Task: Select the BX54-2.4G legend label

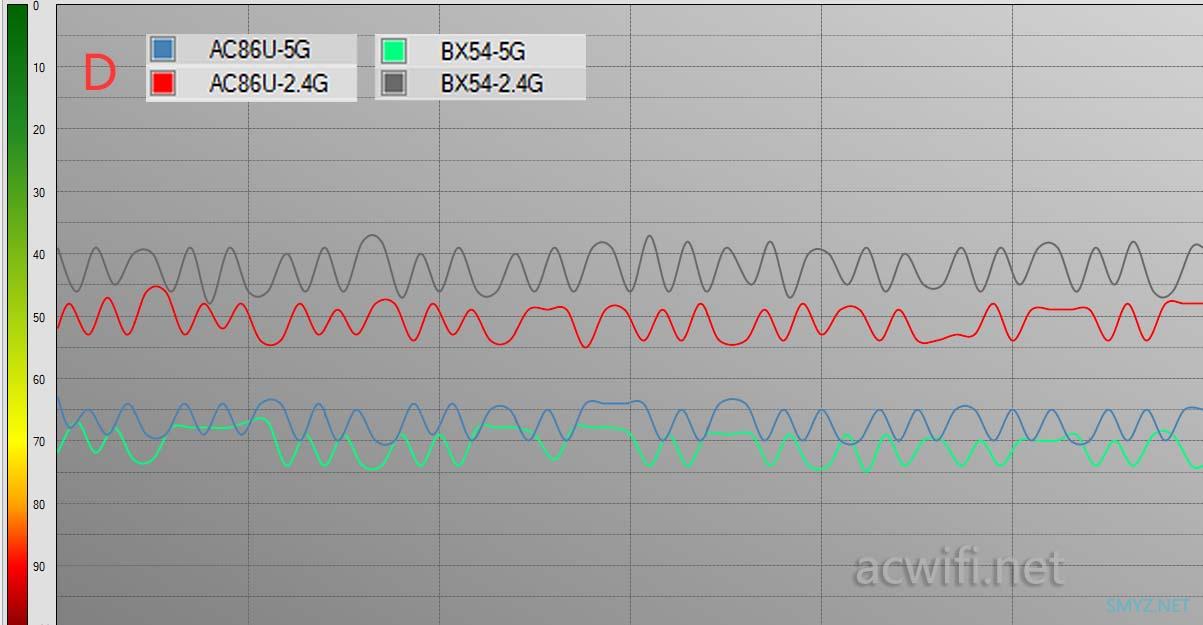Action: pyautogui.click(x=492, y=84)
